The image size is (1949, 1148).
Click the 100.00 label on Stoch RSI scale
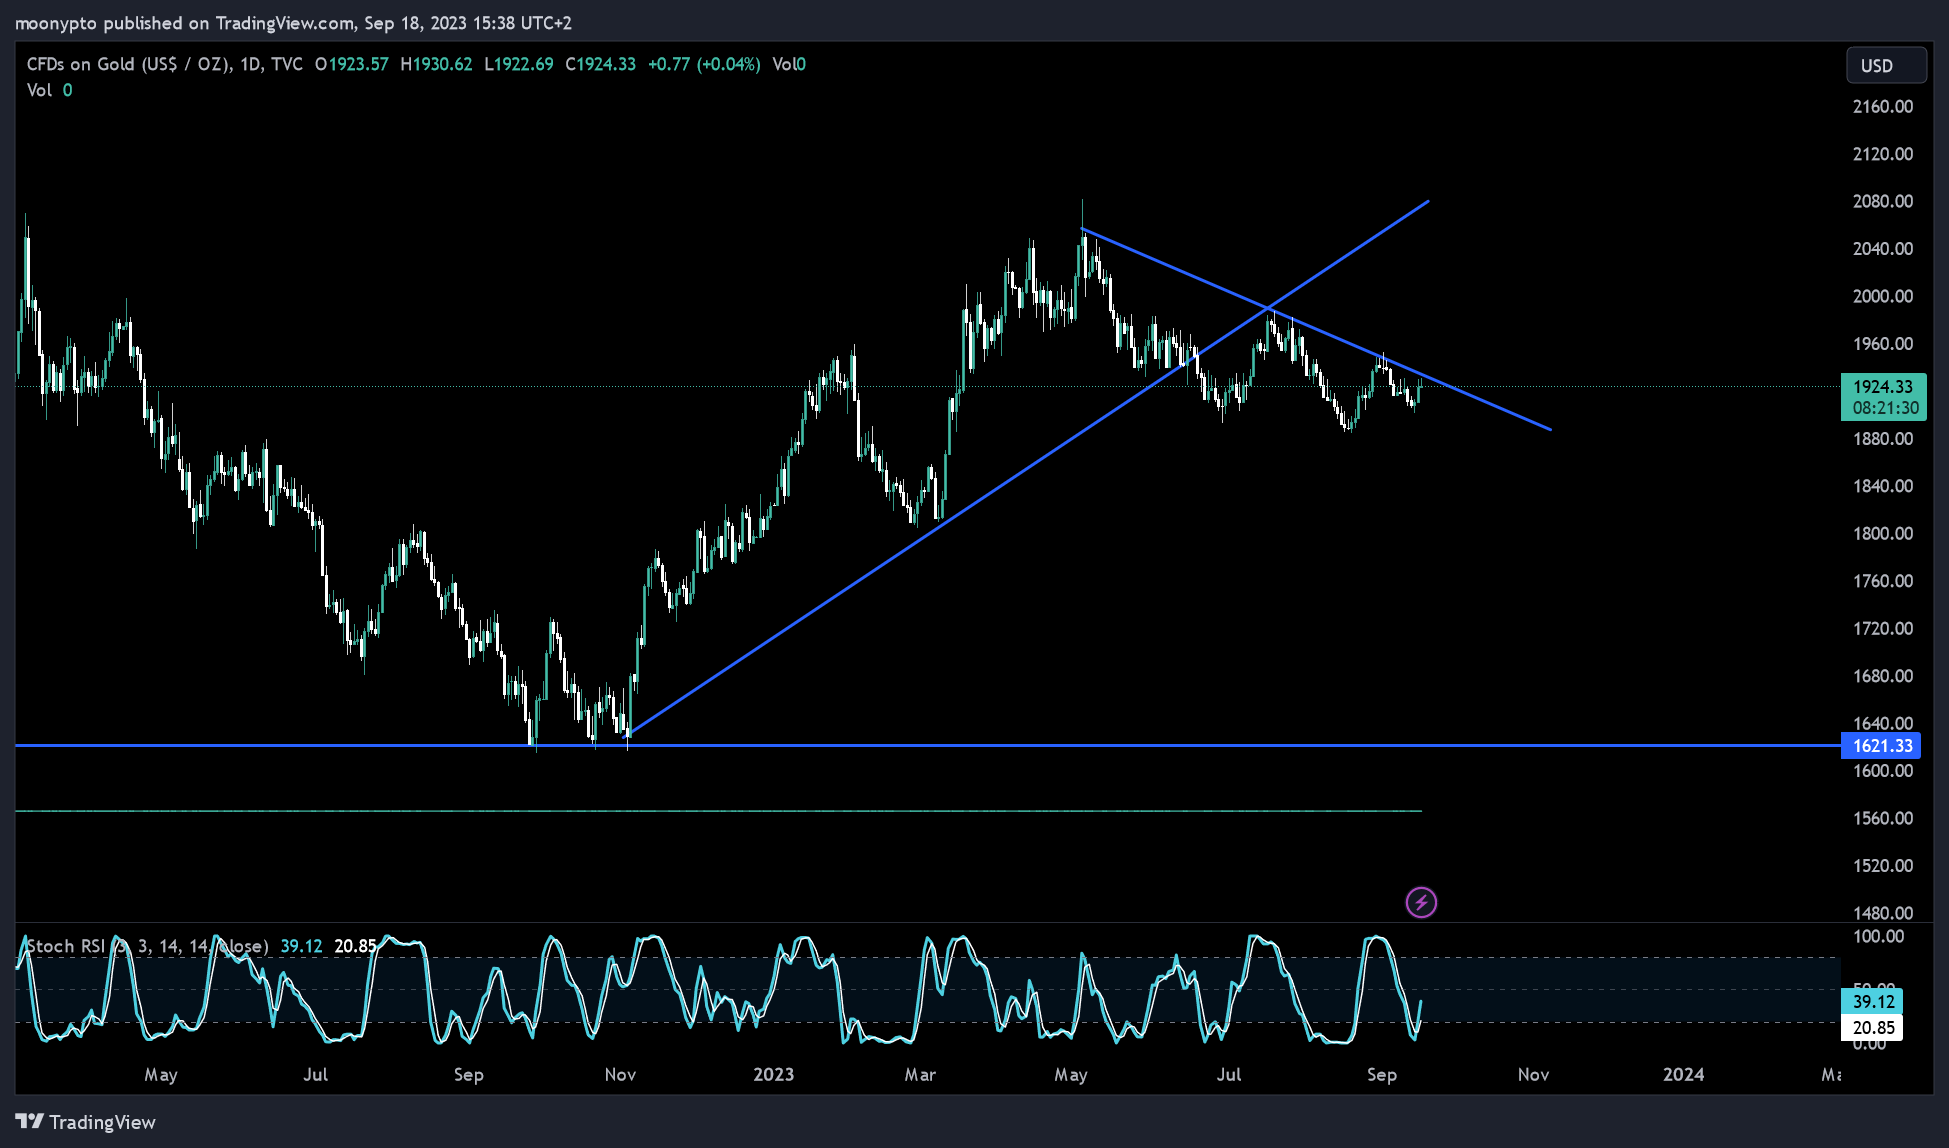tap(1878, 937)
